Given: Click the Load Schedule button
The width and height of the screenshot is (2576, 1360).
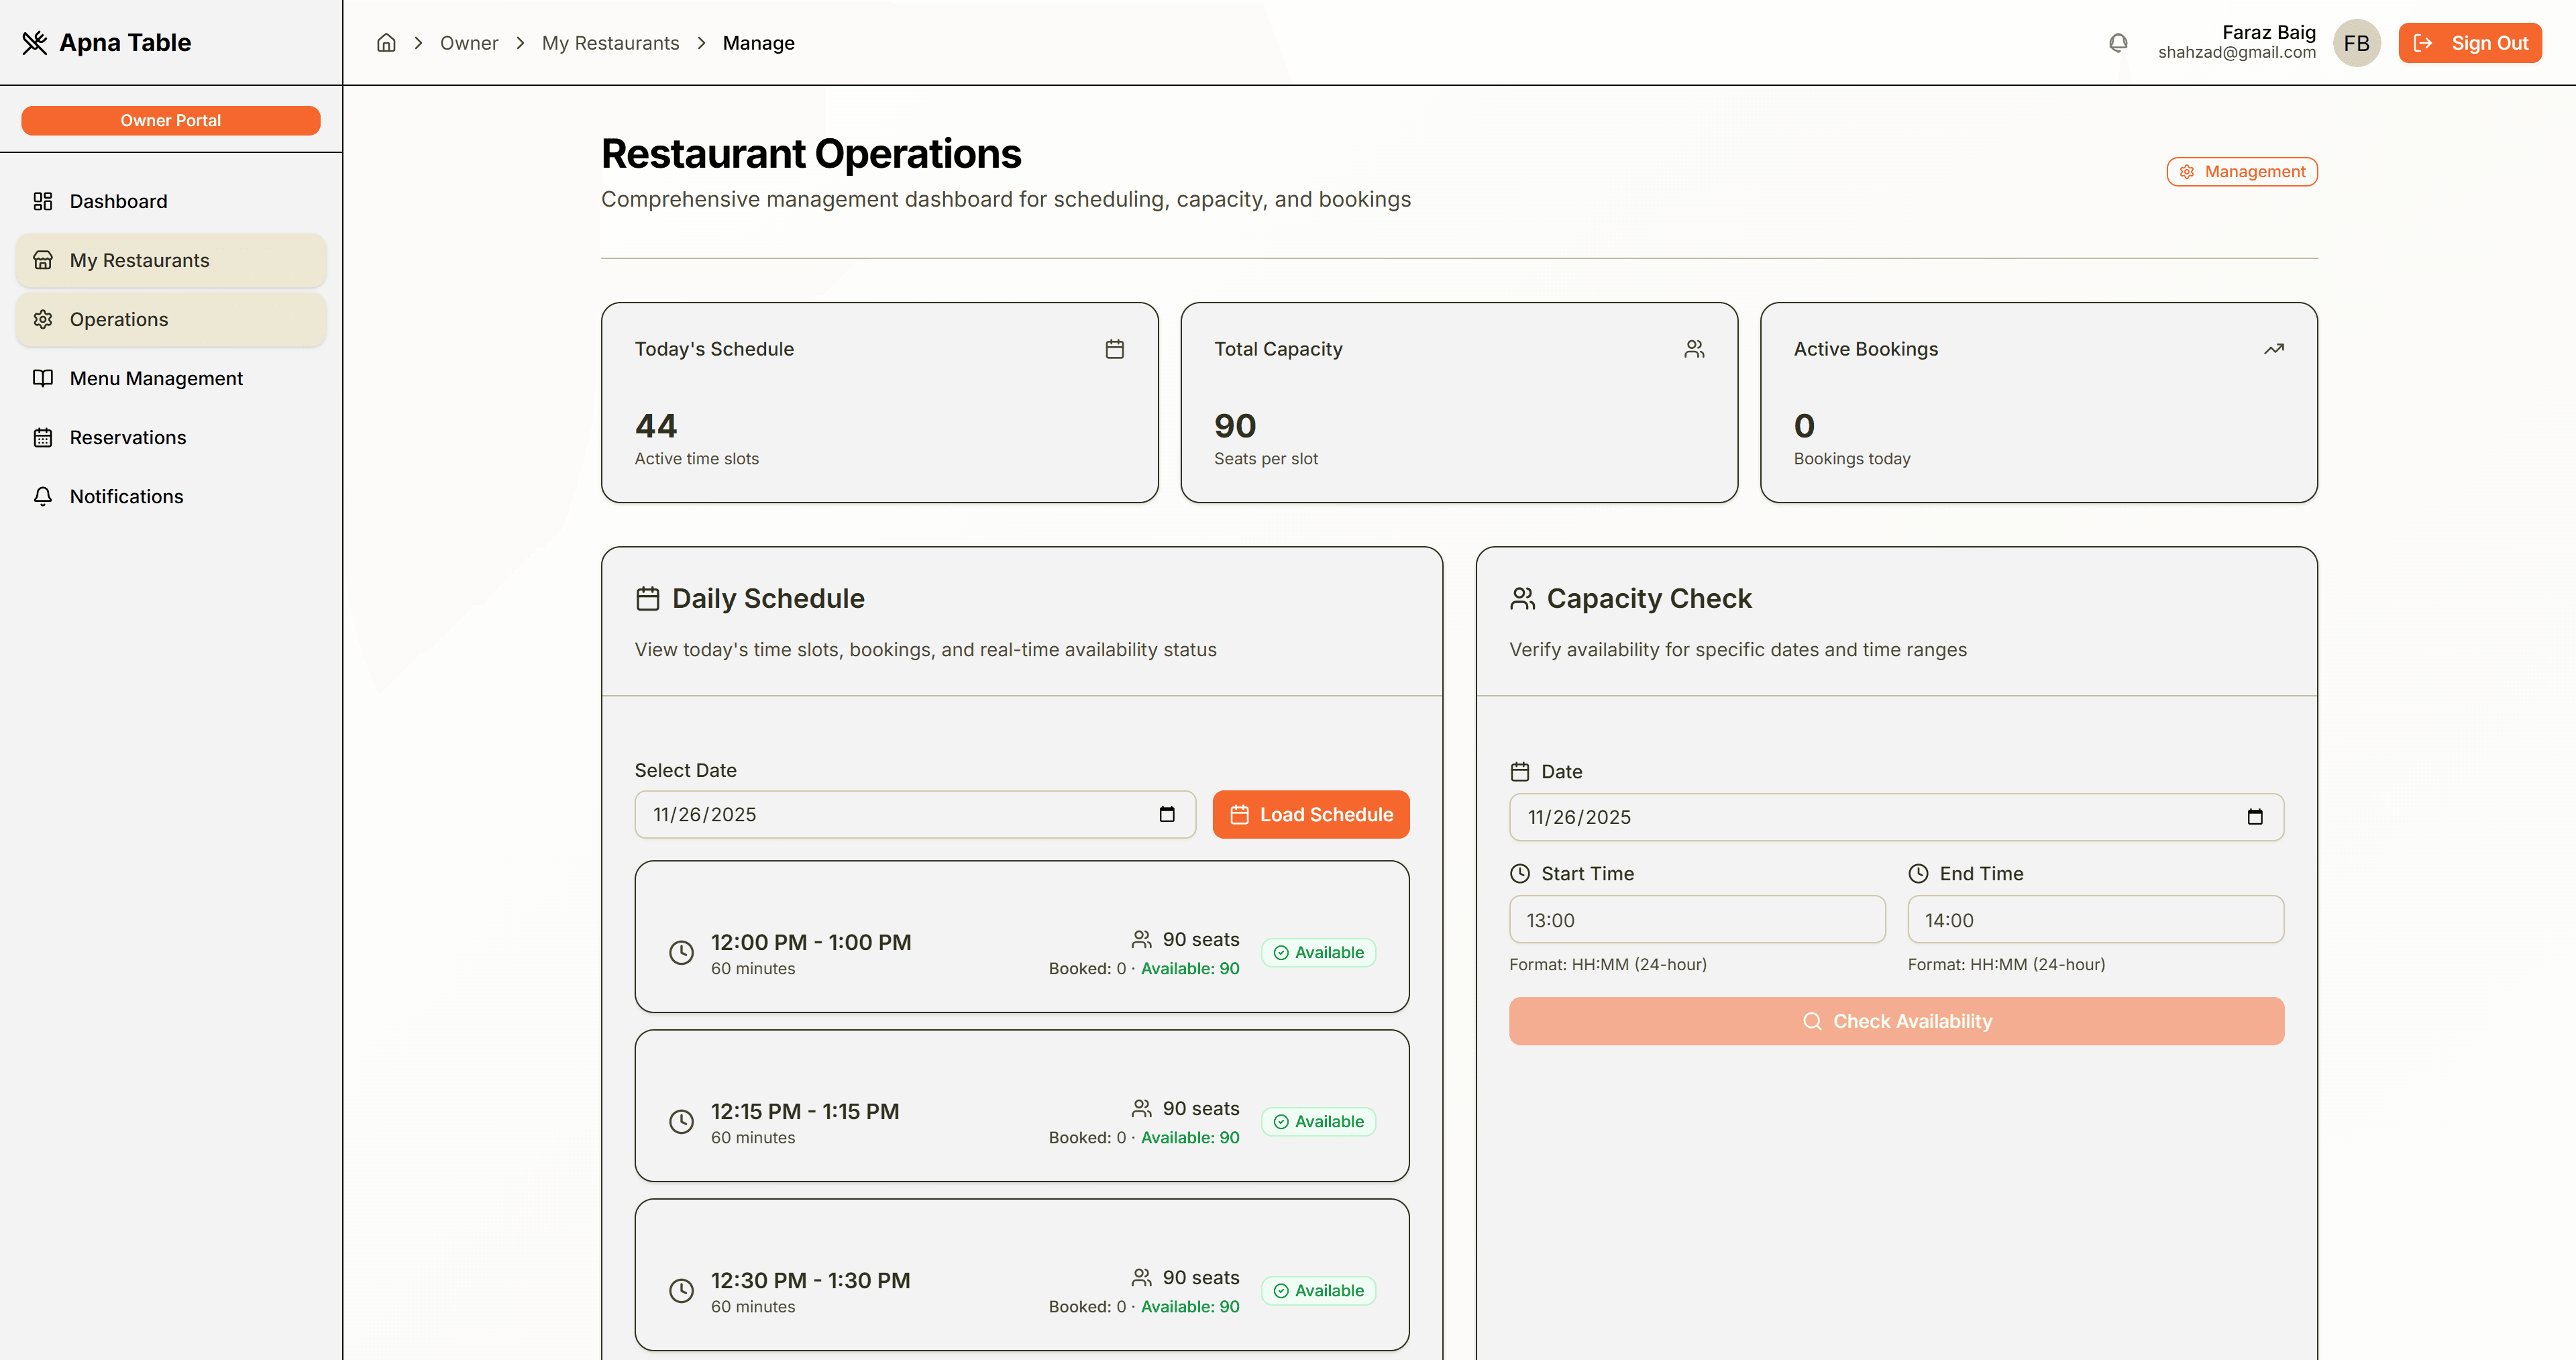Looking at the screenshot, I should tap(1310, 814).
